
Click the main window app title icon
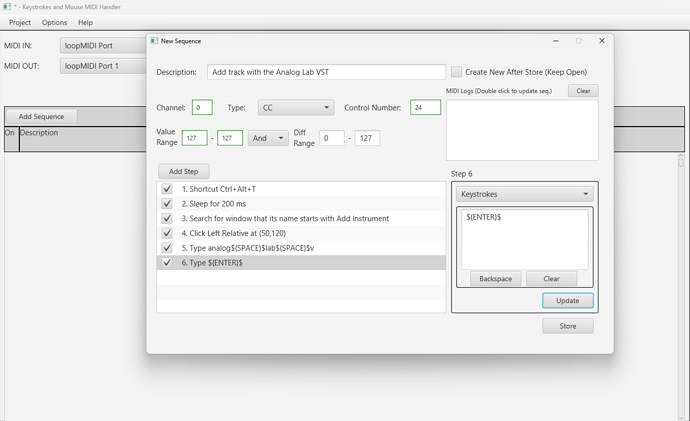click(7, 7)
